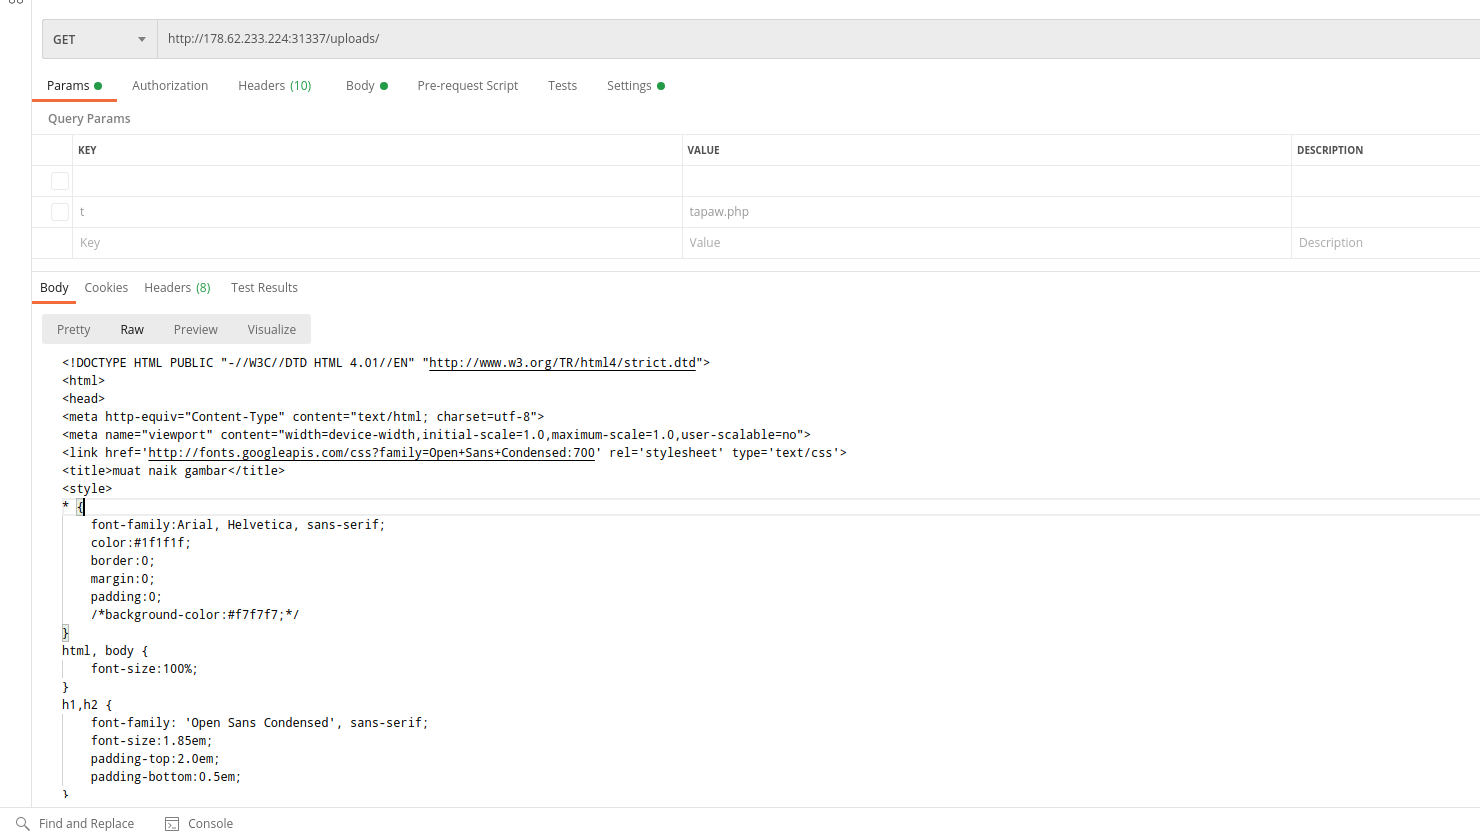Open the response Headers (8) tab
The image size is (1480, 833).
point(177,288)
